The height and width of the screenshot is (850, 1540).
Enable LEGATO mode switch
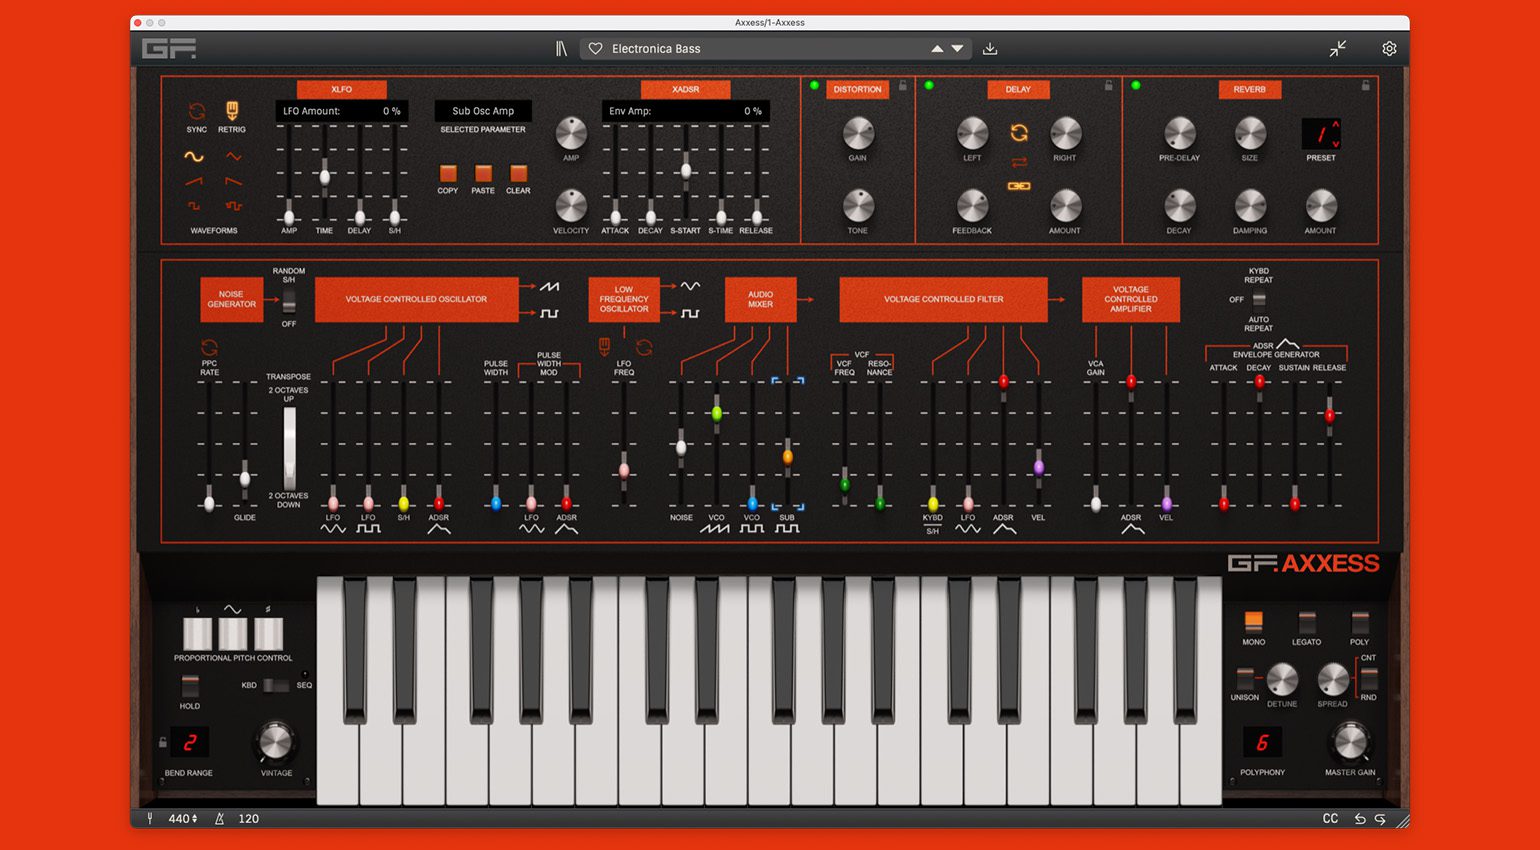[1306, 622]
